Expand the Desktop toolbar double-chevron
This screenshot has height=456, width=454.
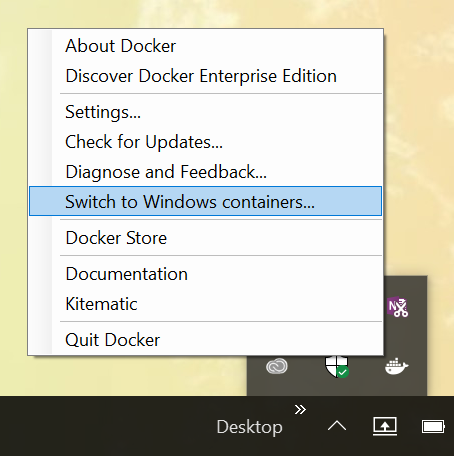pos(300,409)
